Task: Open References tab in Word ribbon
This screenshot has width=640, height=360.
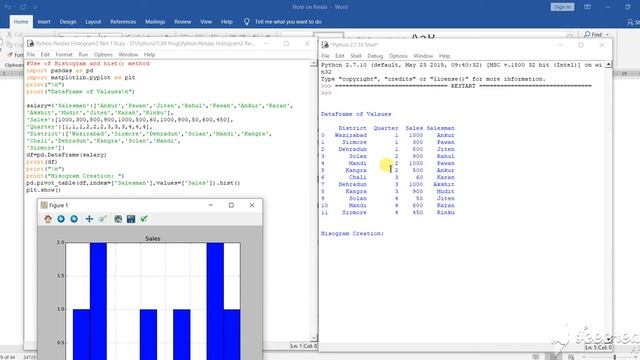Action: tap(123, 22)
